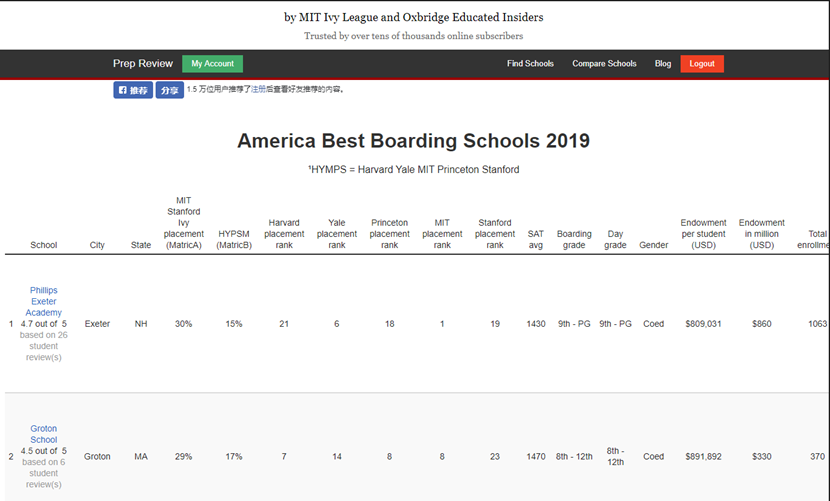The height and width of the screenshot is (501, 830).
Task: Sort by Endowment per student header
Action: [703, 234]
